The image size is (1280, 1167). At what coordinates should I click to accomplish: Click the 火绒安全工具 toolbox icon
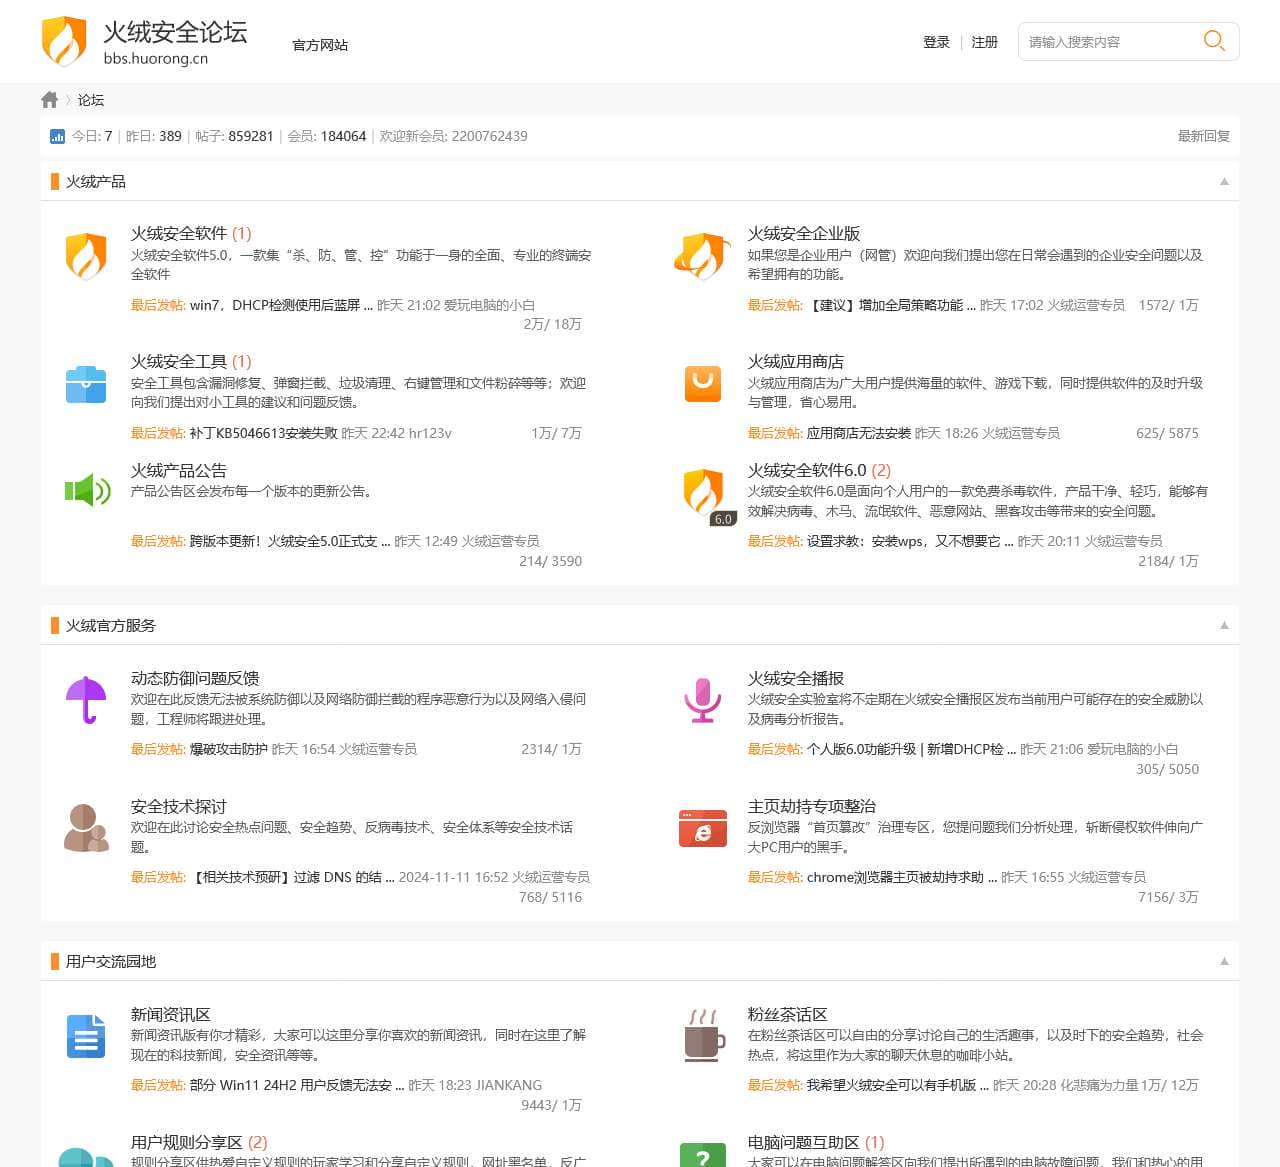tap(86, 384)
